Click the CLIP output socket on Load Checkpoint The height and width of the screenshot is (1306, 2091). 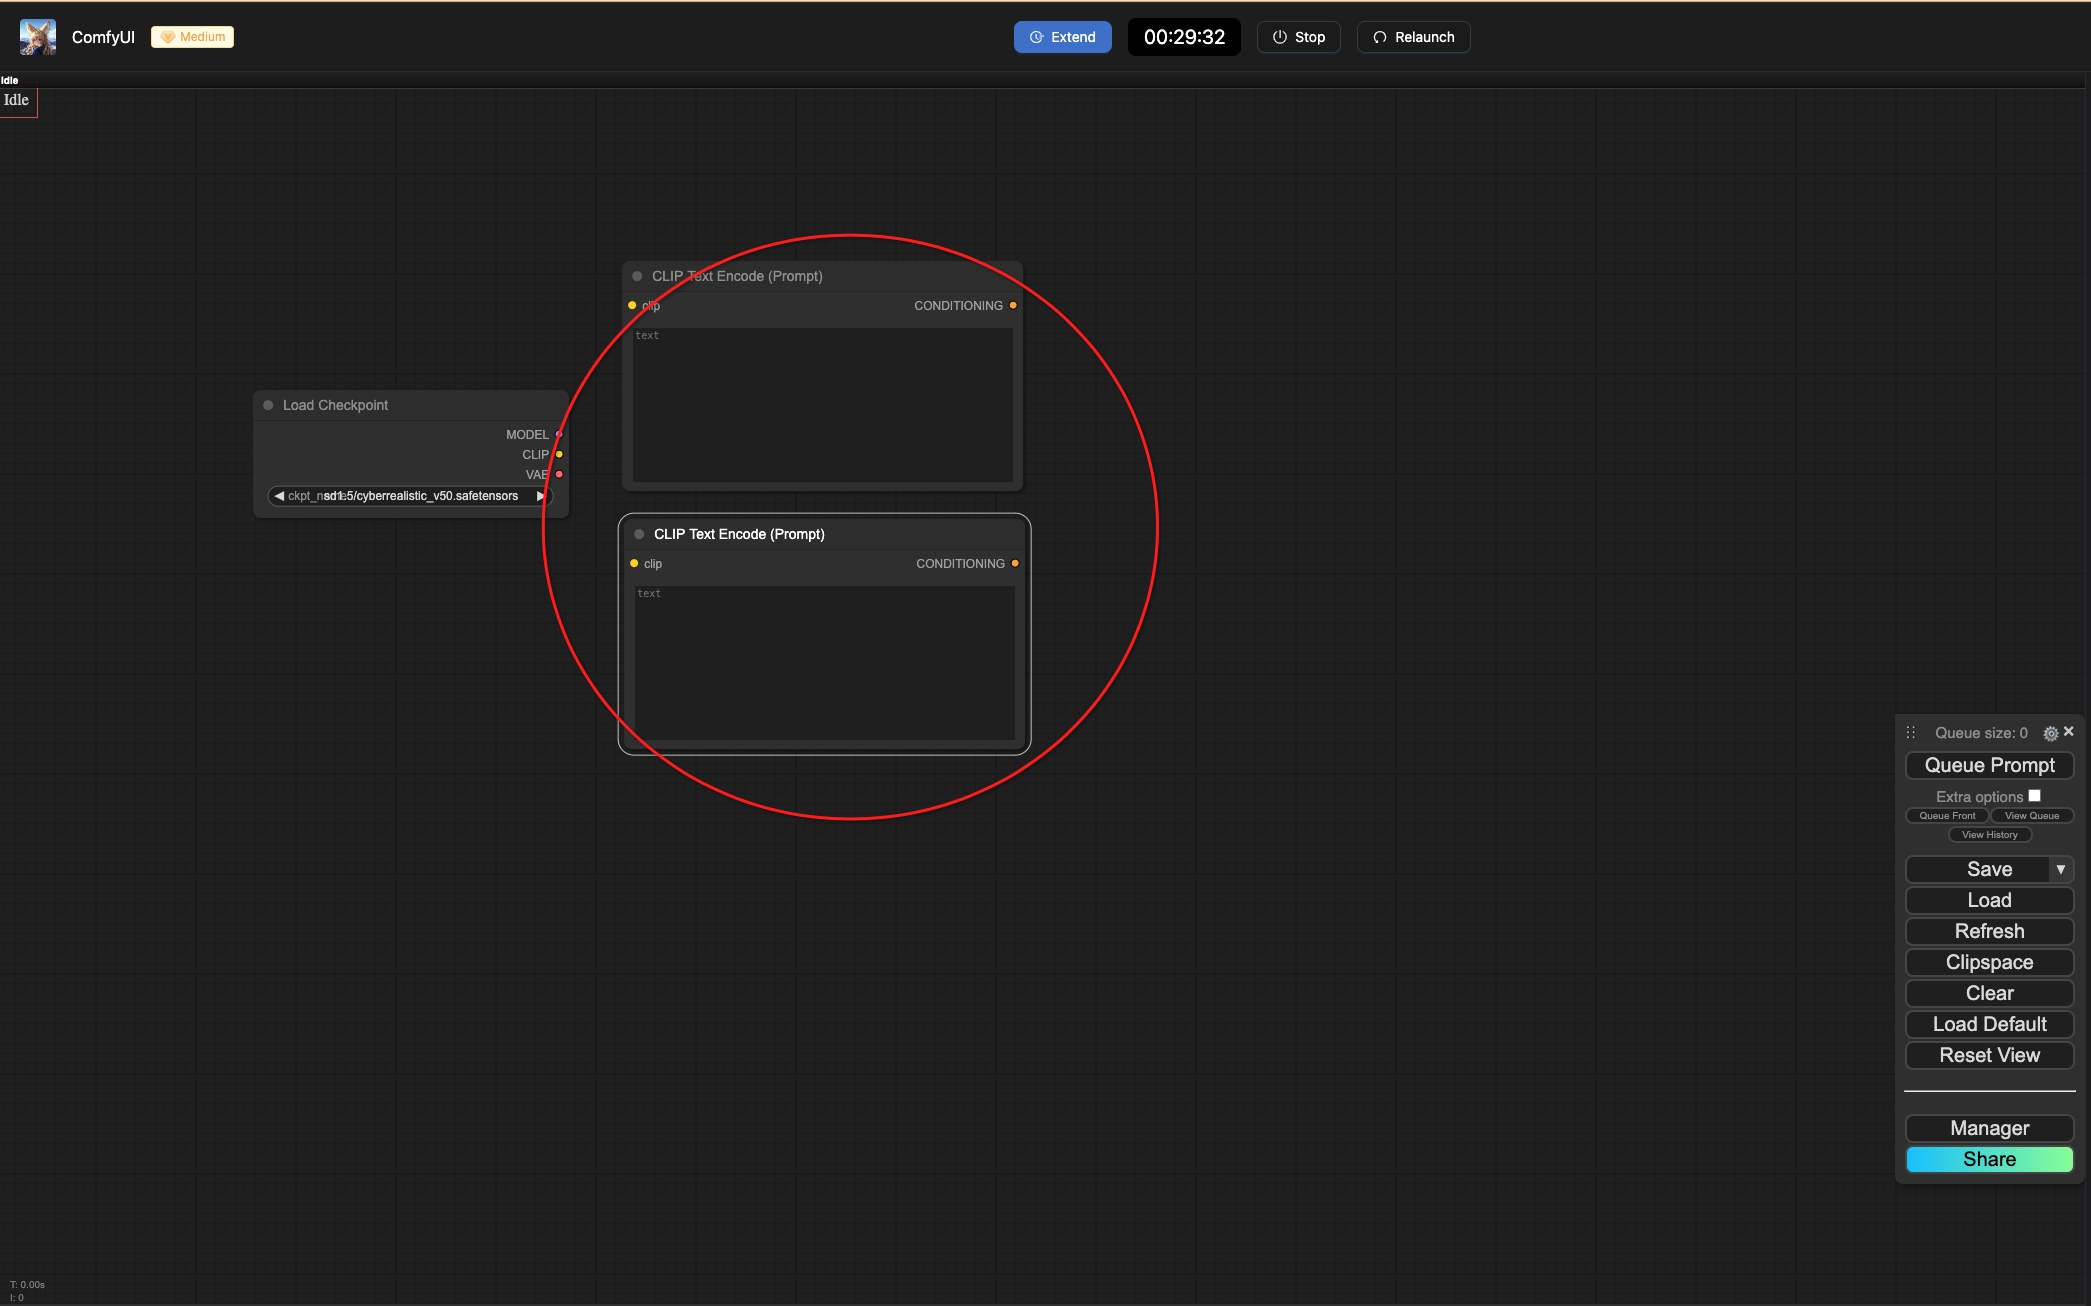(x=559, y=454)
